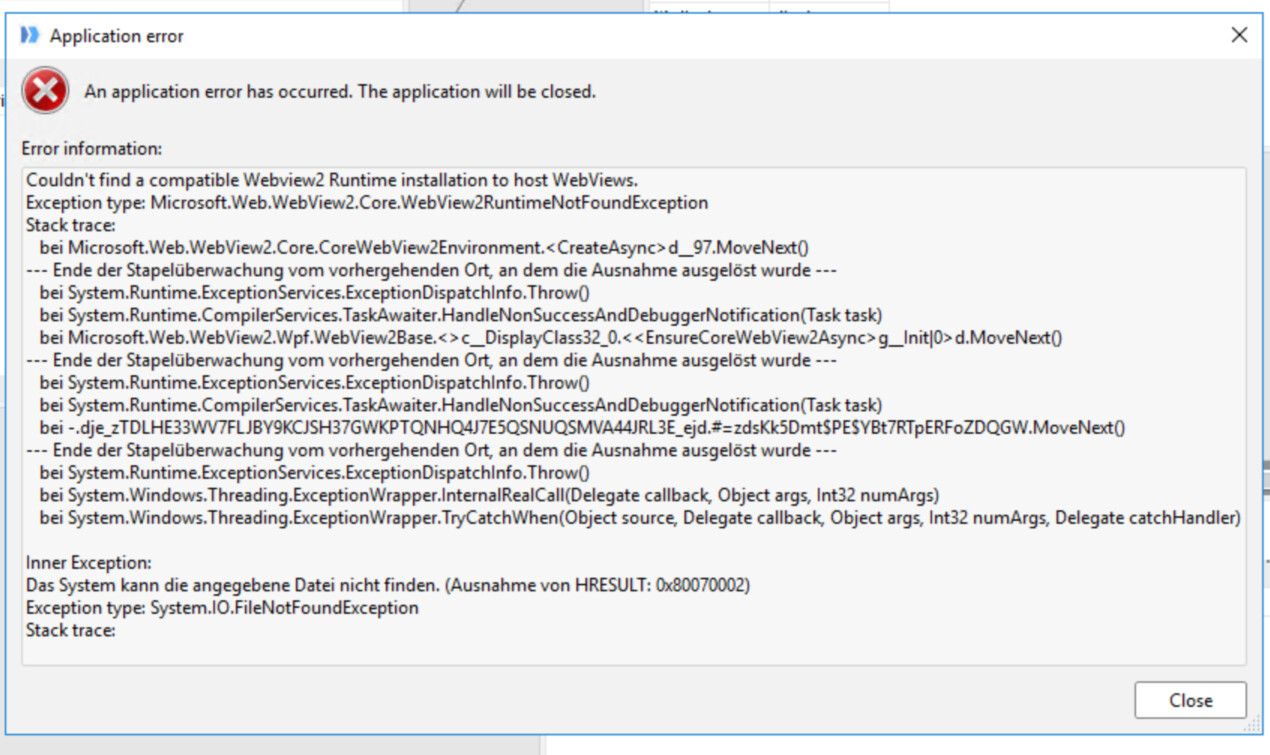Click the WebView2RuntimeNotFoundException exception type line

[x=367, y=203]
